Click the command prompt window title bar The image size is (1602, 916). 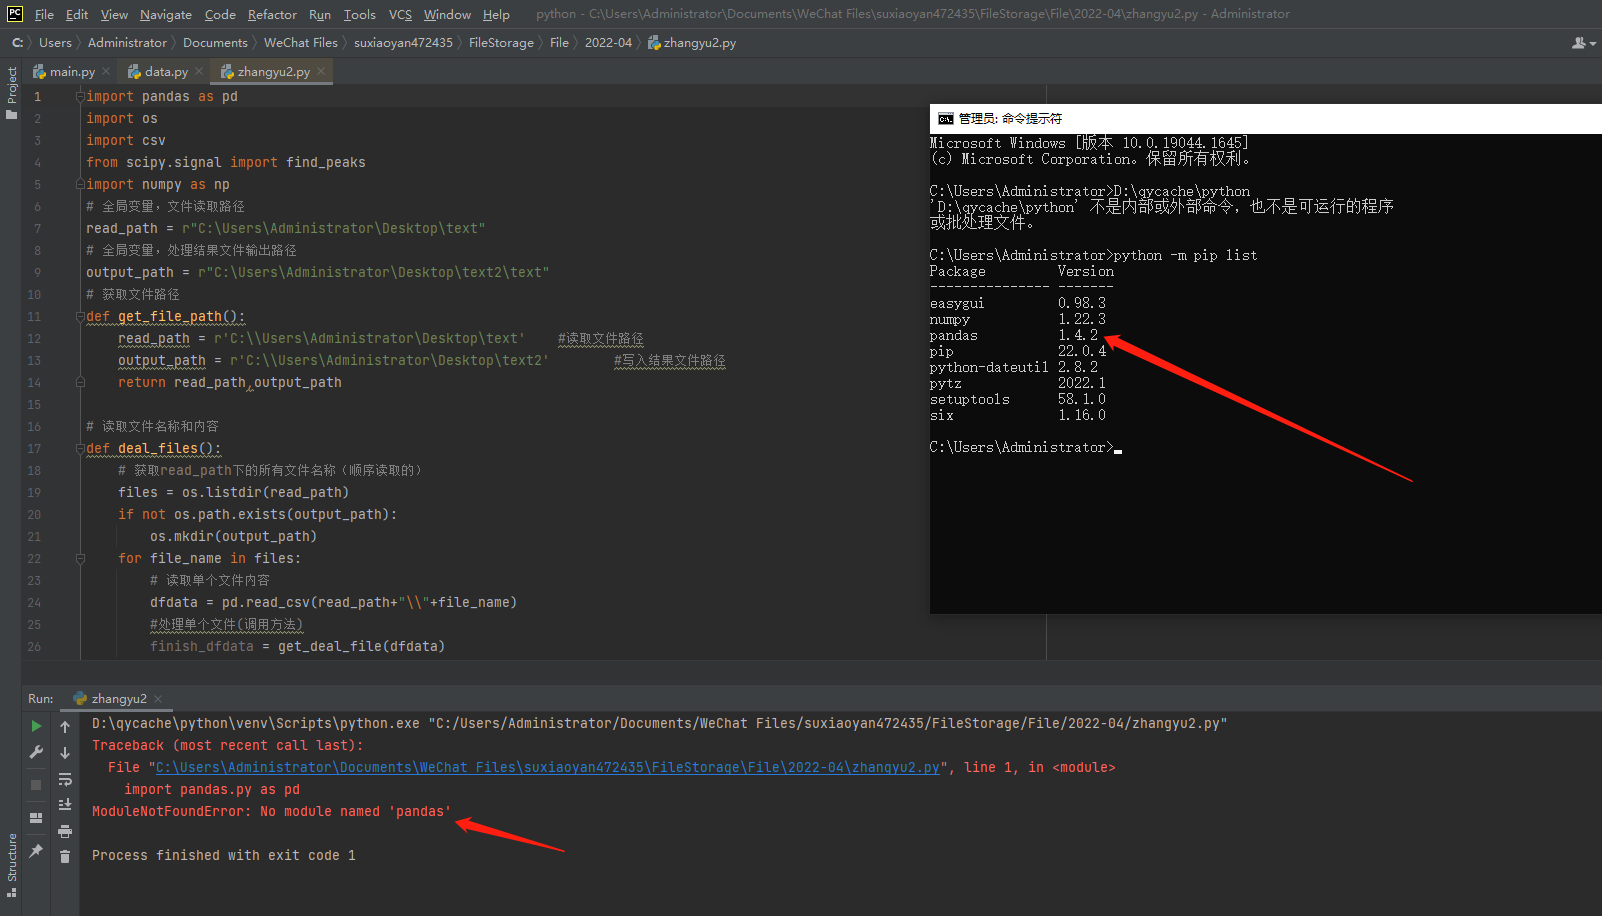click(x=1266, y=118)
